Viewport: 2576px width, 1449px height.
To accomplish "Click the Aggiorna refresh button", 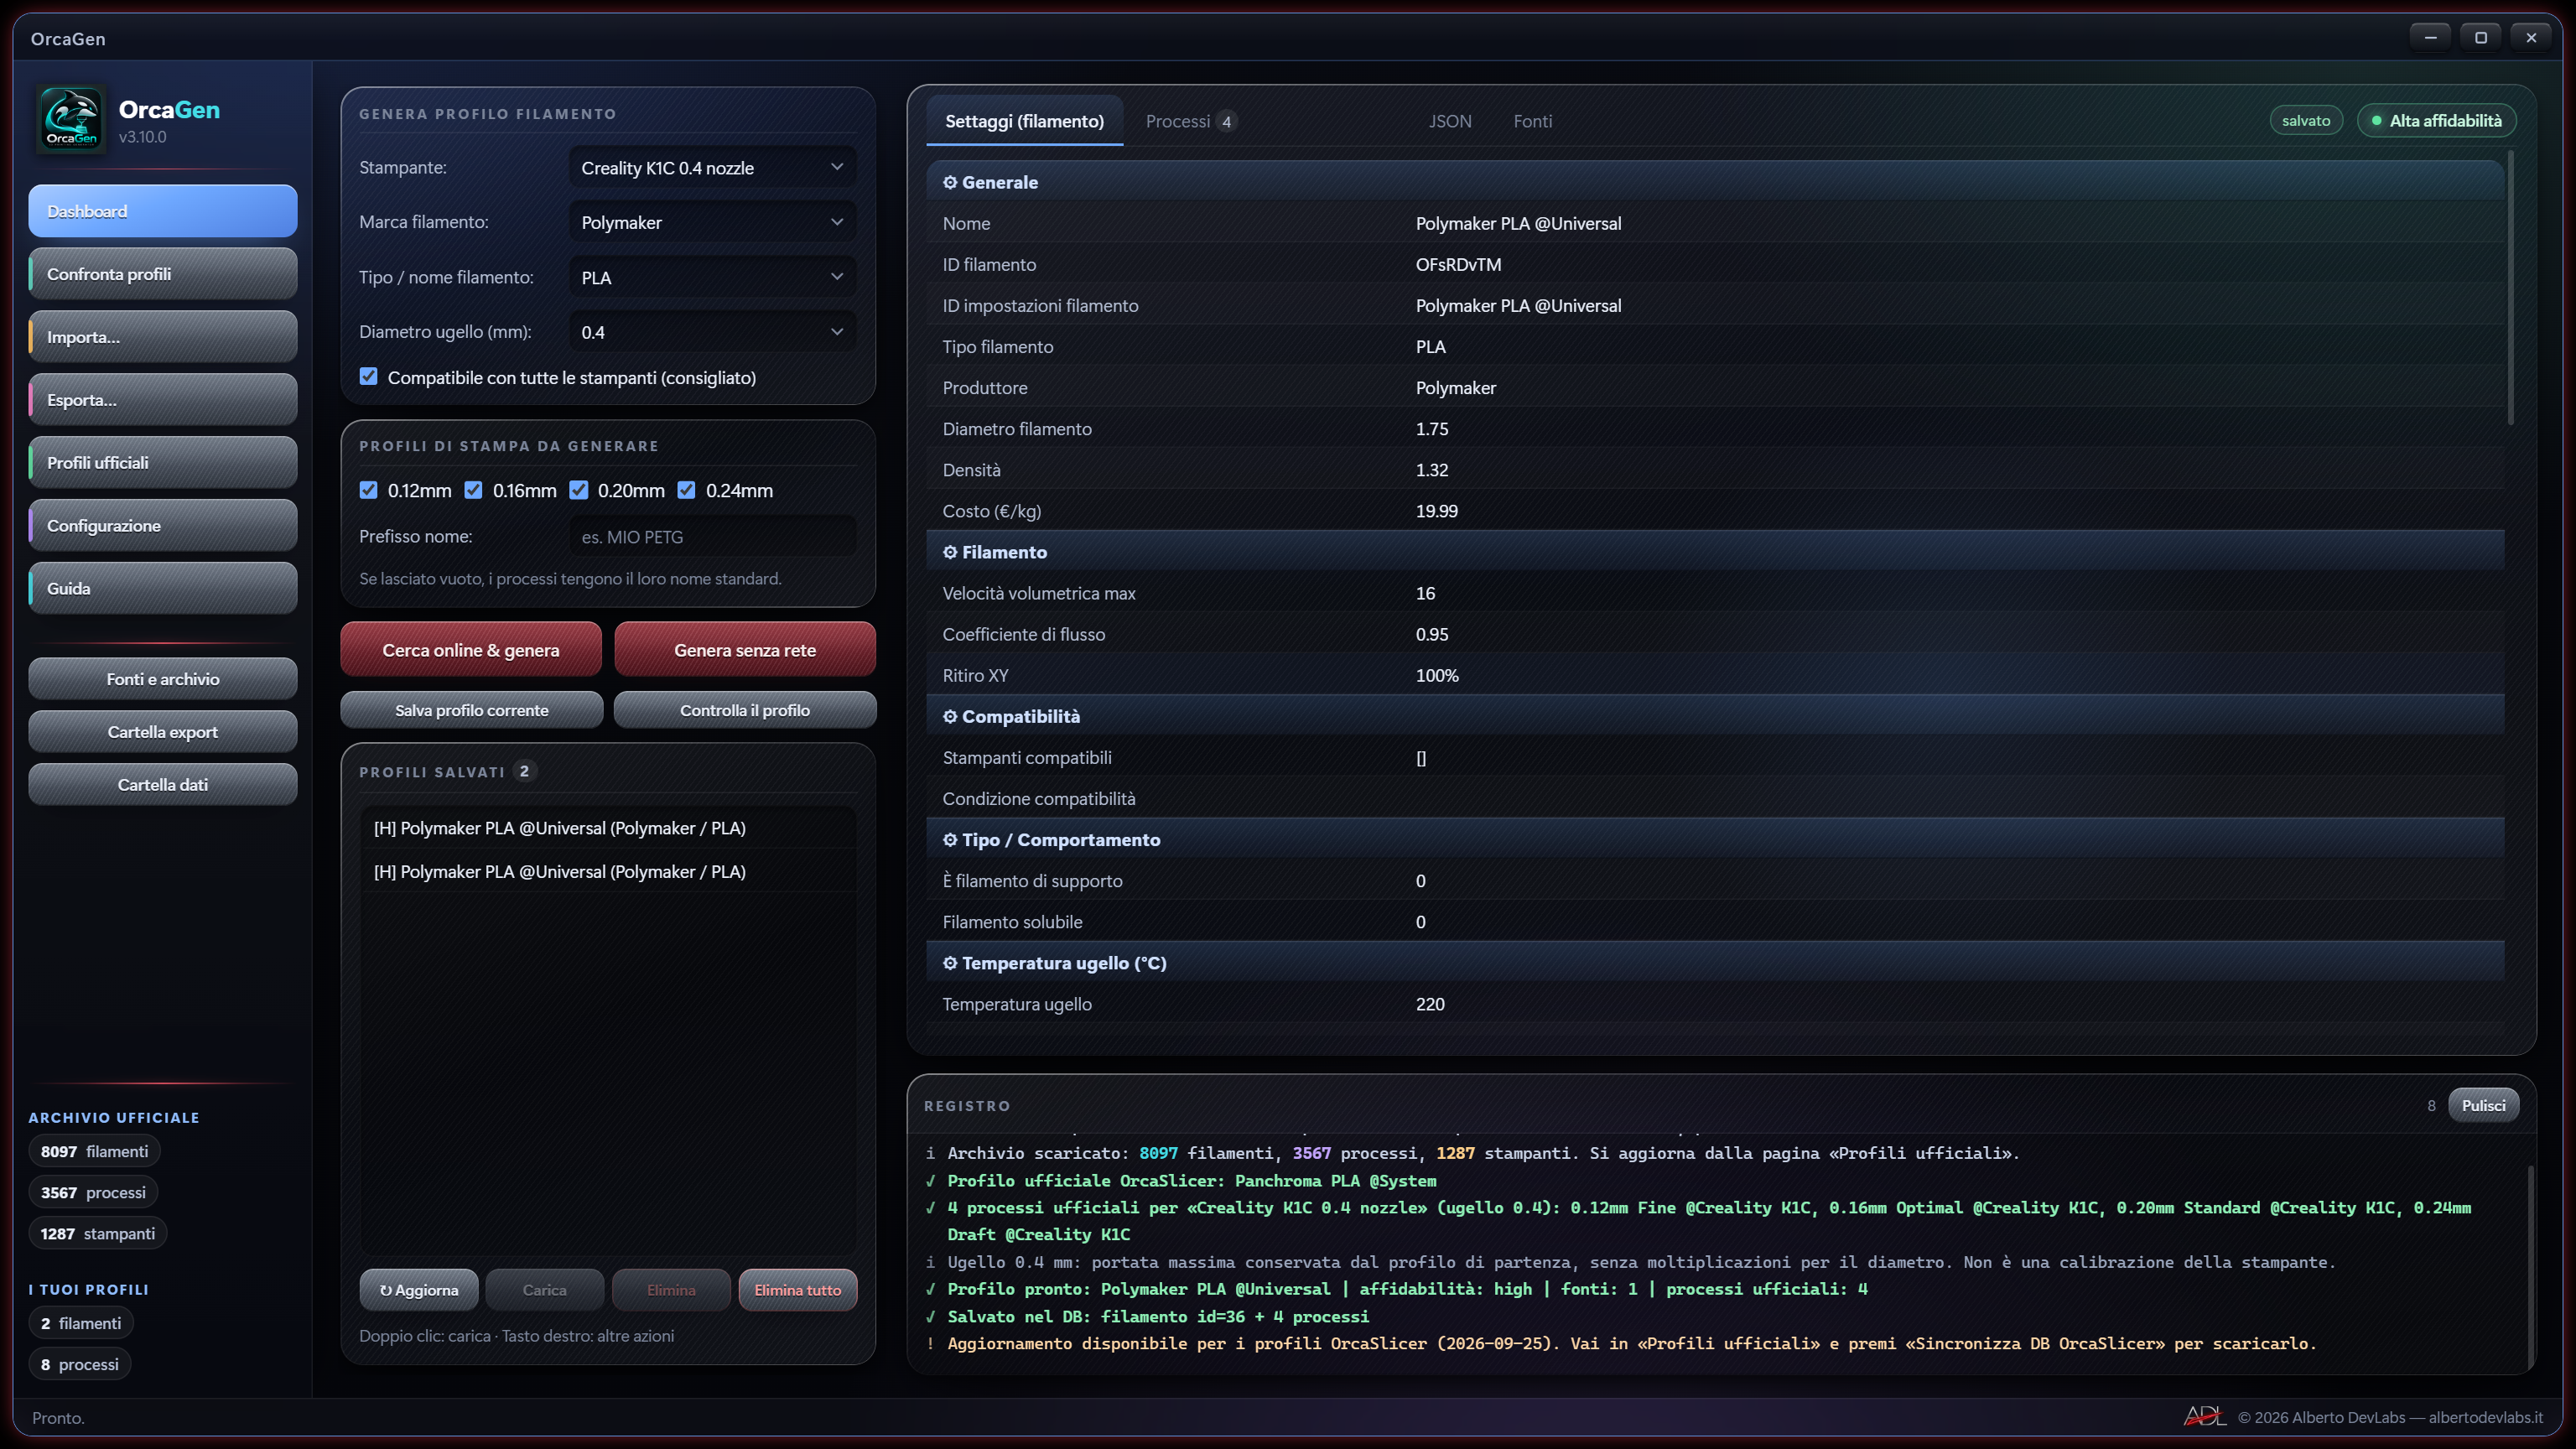I will [x=419, y=1290].
